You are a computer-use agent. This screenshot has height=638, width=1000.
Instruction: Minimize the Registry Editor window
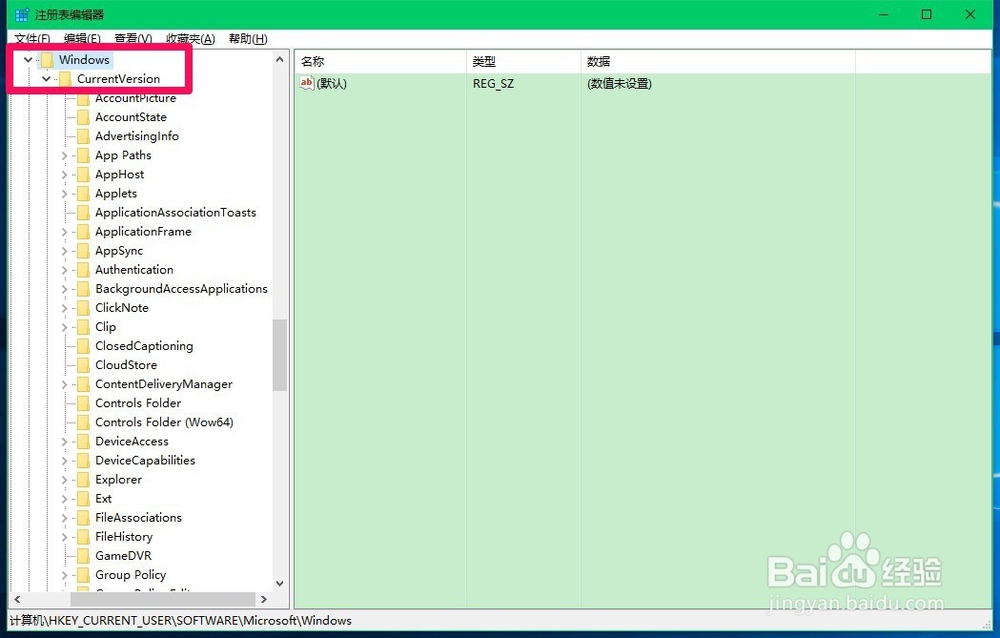[x=884, y=14]
